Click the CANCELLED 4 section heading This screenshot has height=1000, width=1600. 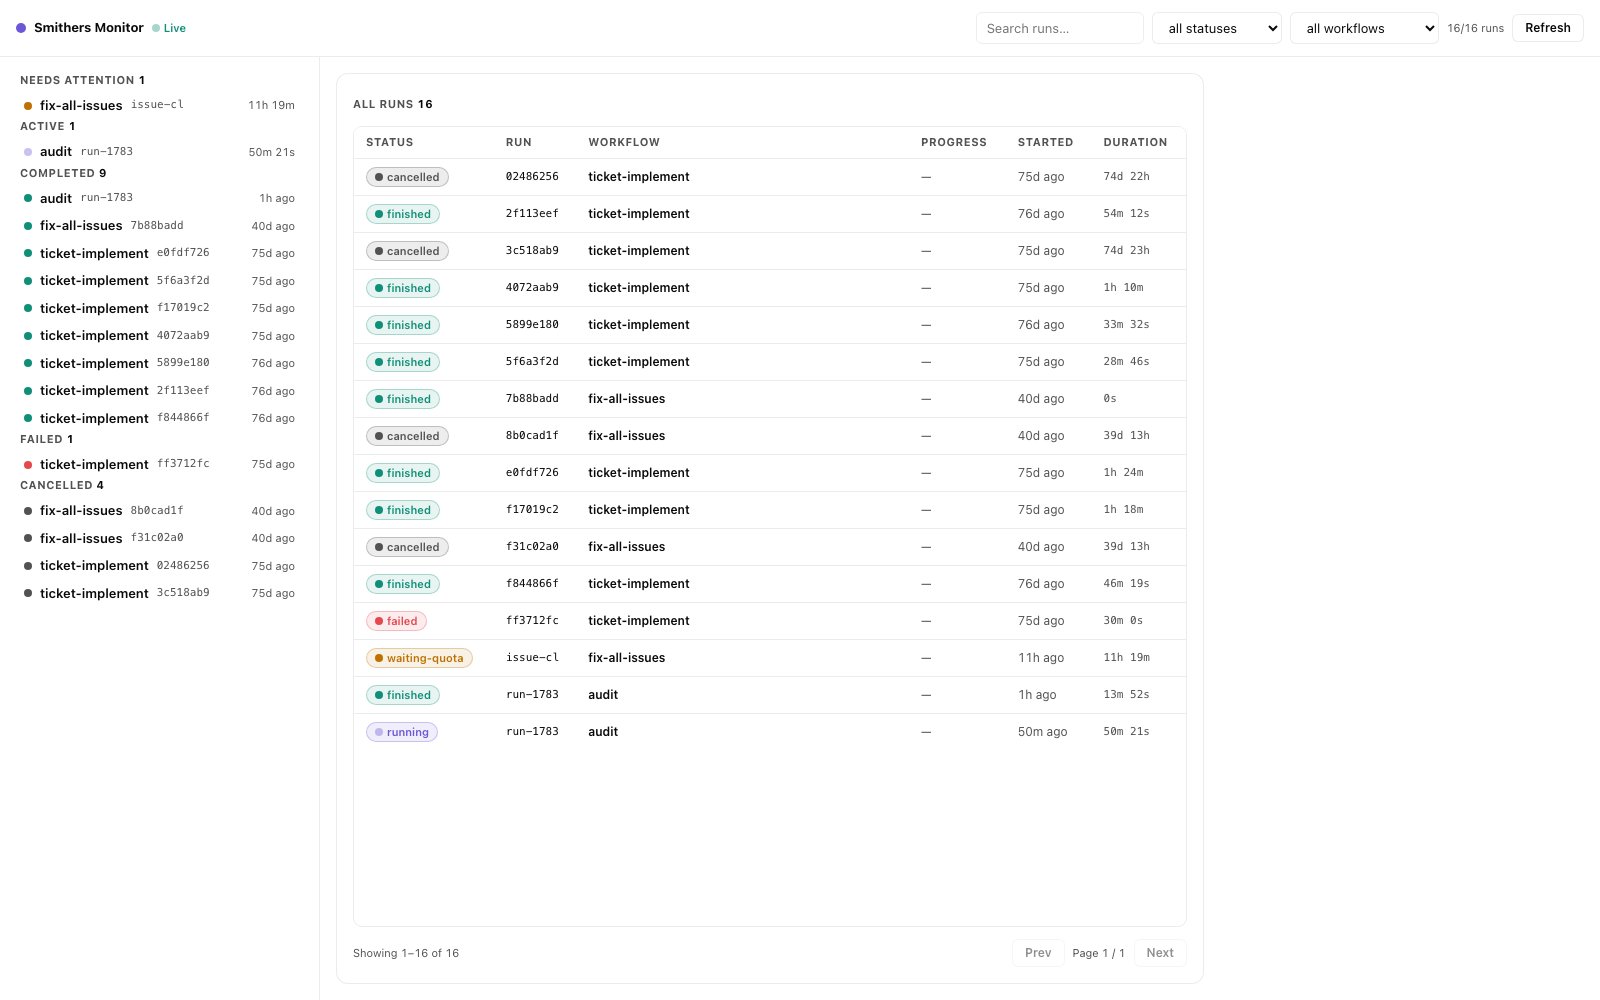[62, 485]
